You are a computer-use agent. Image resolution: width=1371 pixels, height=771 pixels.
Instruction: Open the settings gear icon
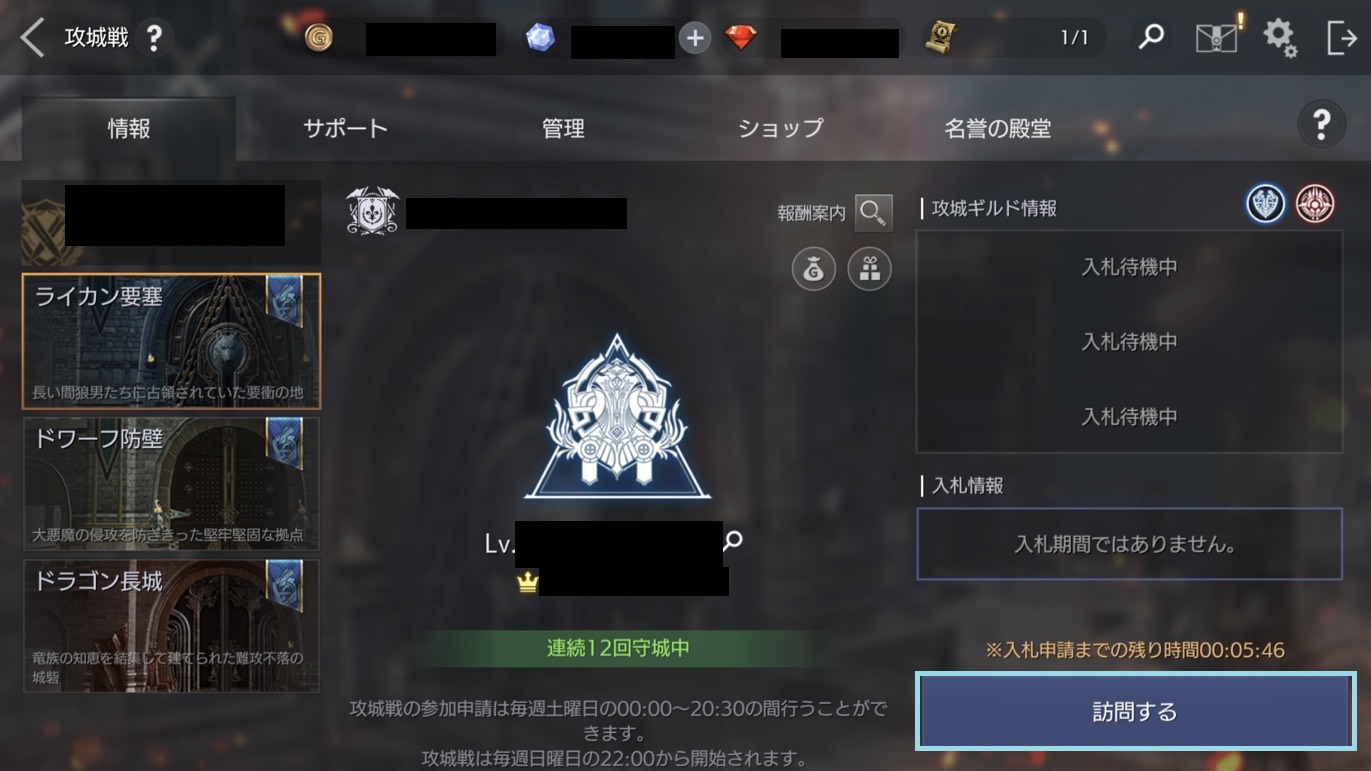point(1279,38)
